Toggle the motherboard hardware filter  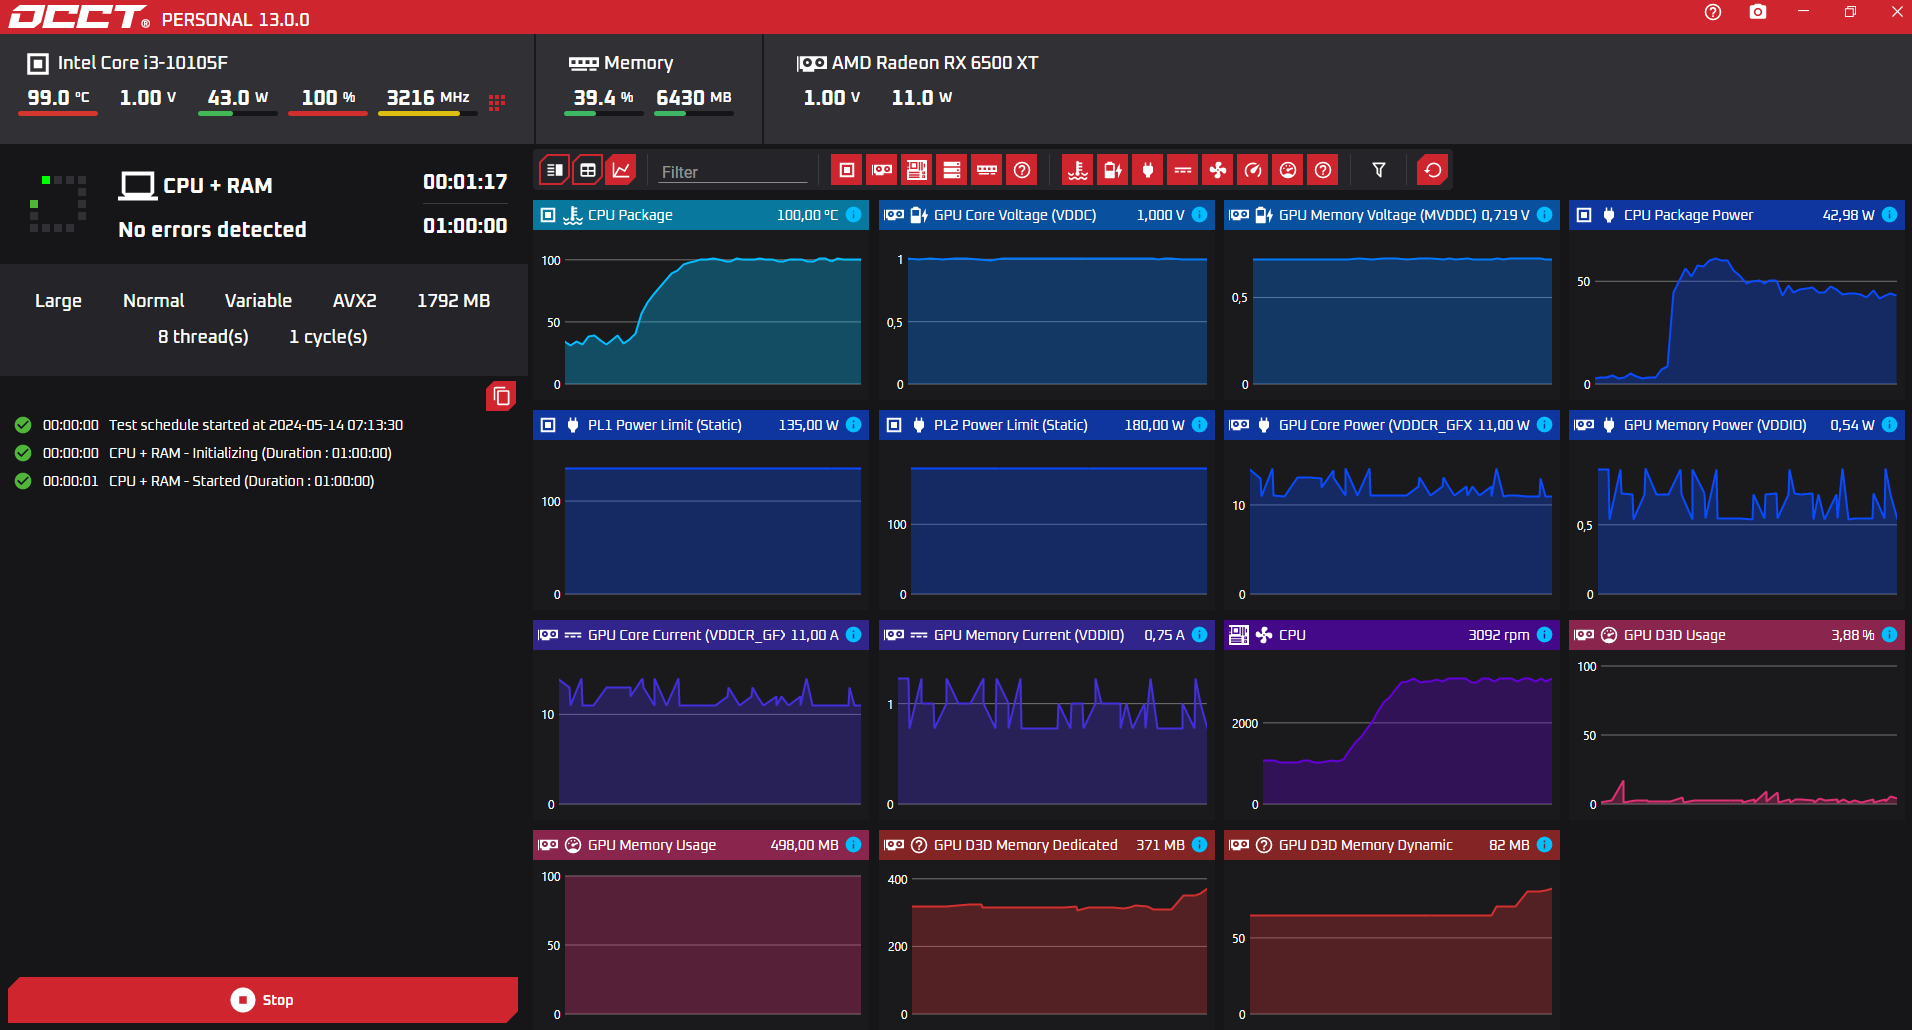(x=917, y=170)
